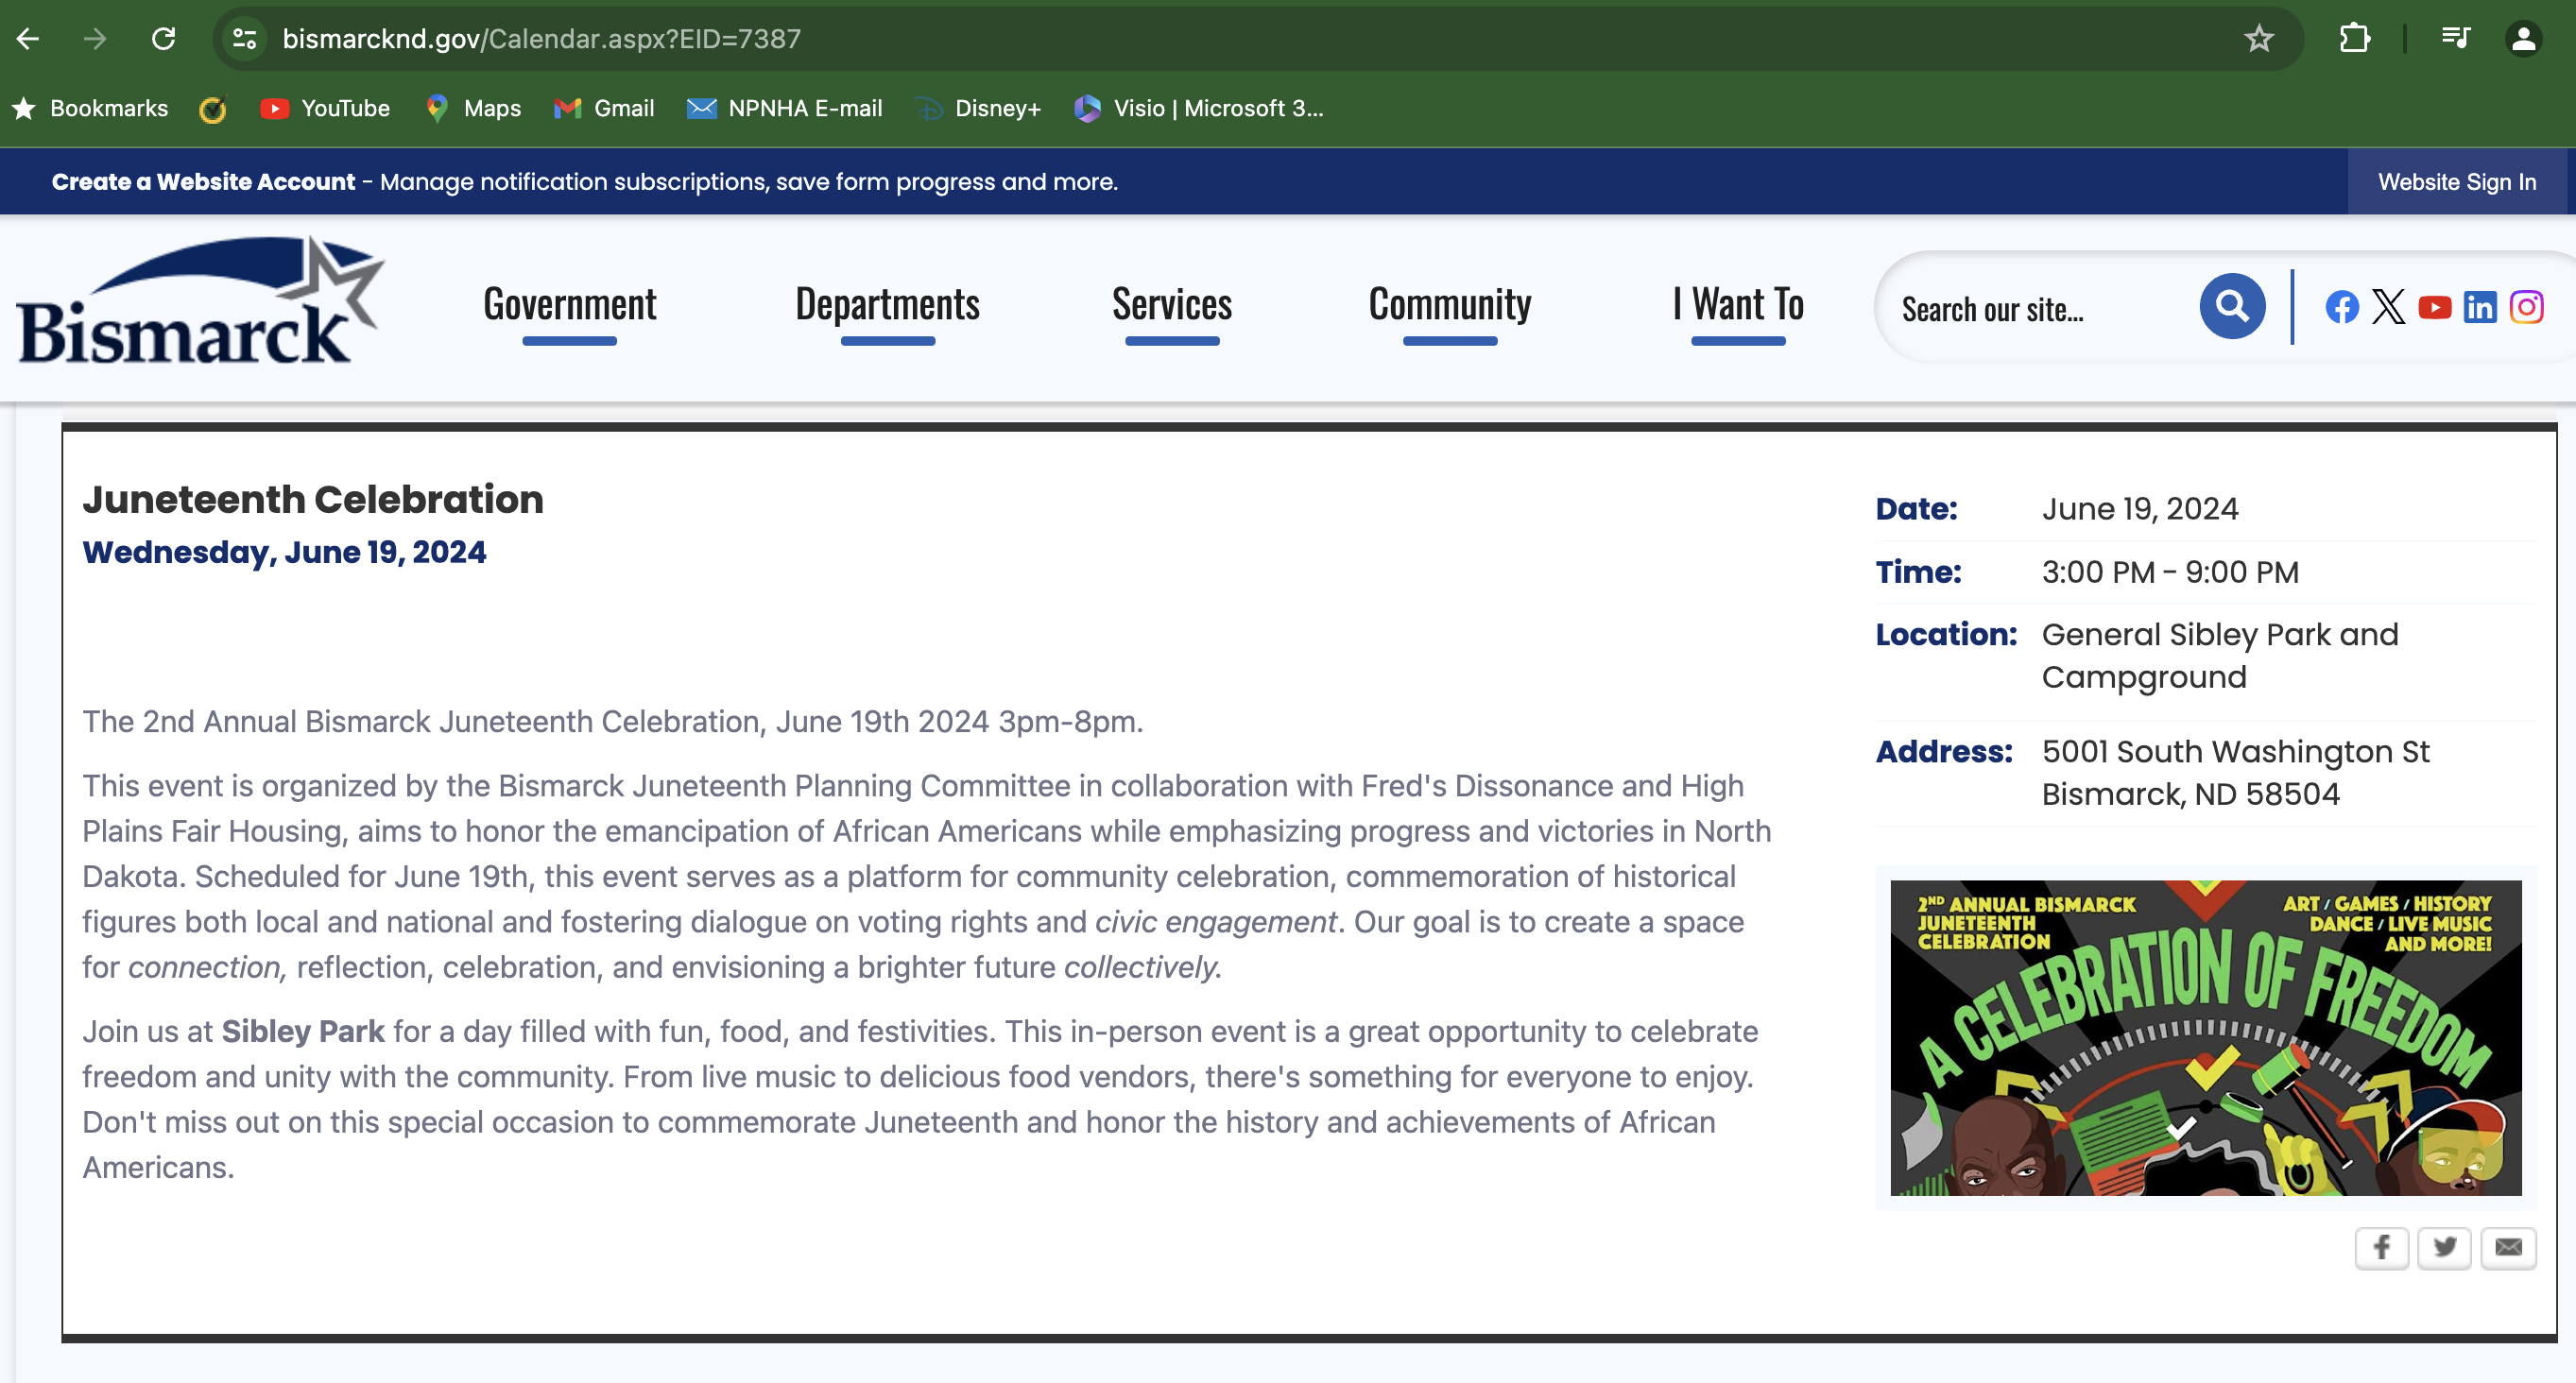Open the LinkedIn social icon in header
This screenshot has height=1383, width=2576.
2480,307
